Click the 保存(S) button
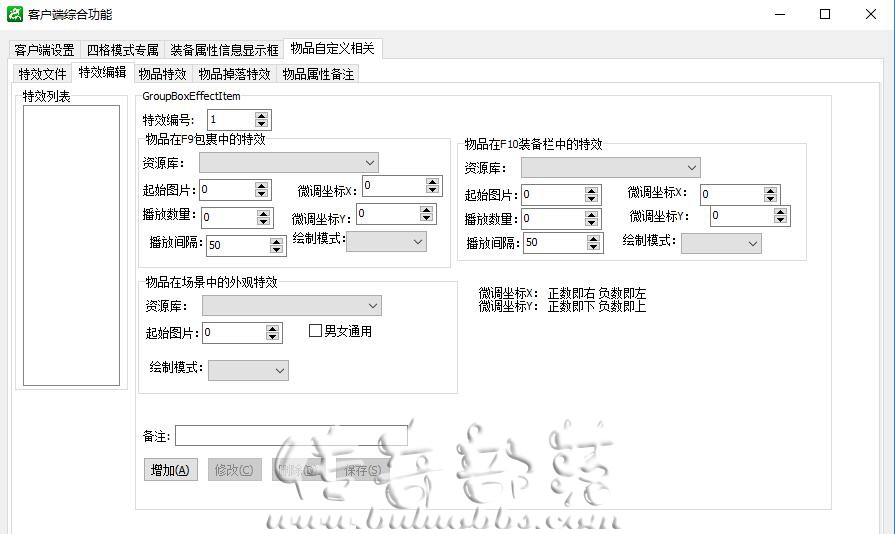This screenshot has width=895, height=534. tap(362, 470)
